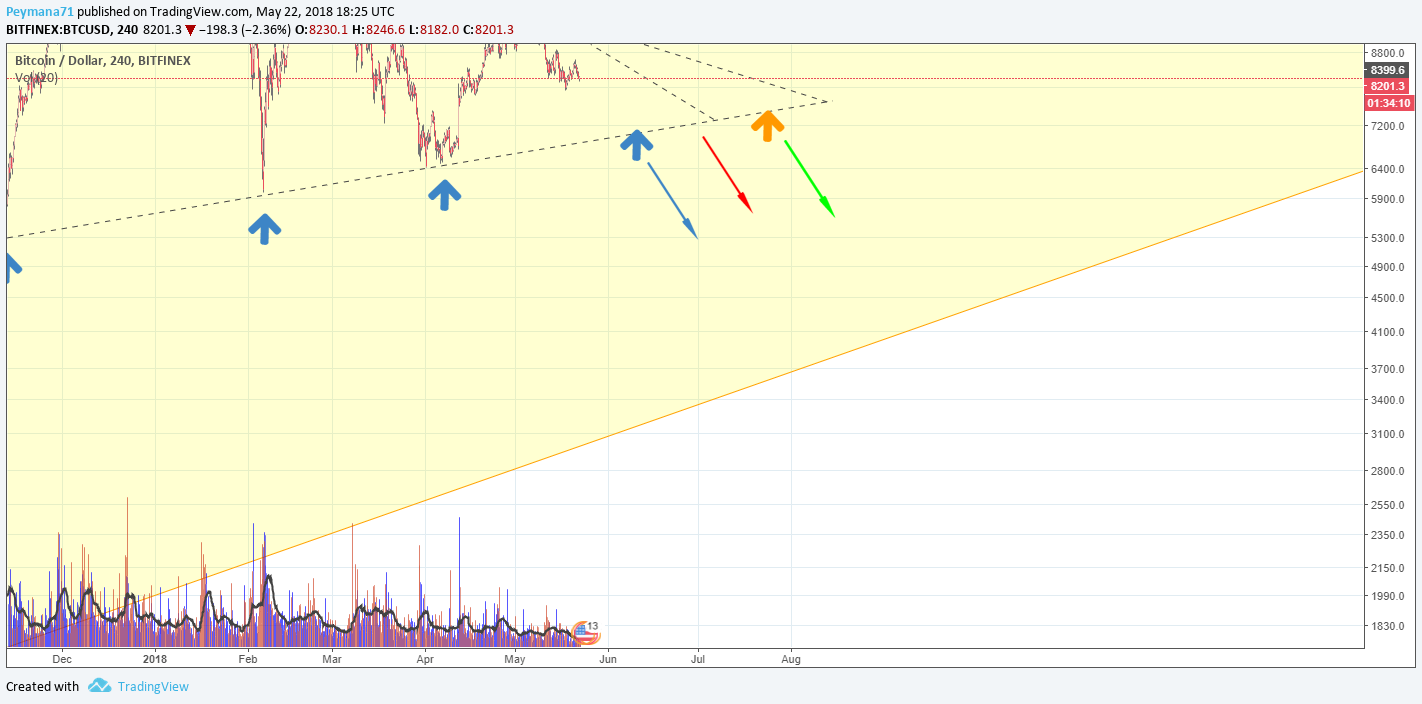This screenshot has height=704, width=1422.
Task: Click the 8800.0 price axis label
Action: pyautogui.click(x=1388, y=53)
